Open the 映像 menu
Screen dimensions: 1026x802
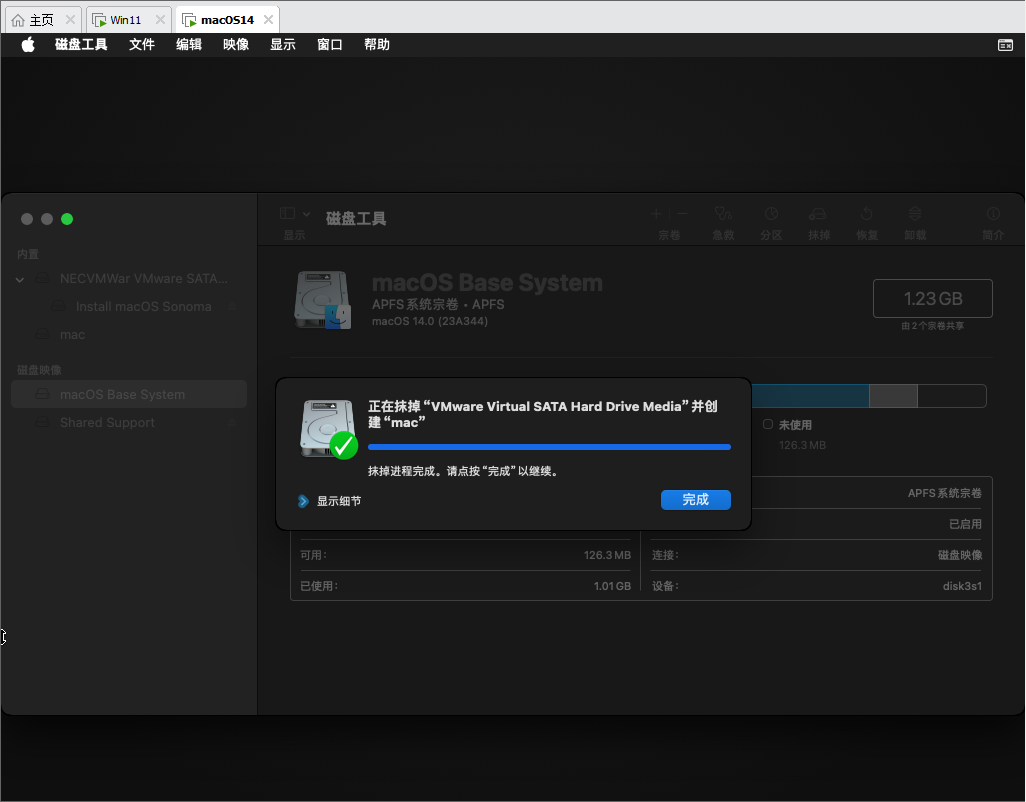pyautogui.click(x=236, y=44)
